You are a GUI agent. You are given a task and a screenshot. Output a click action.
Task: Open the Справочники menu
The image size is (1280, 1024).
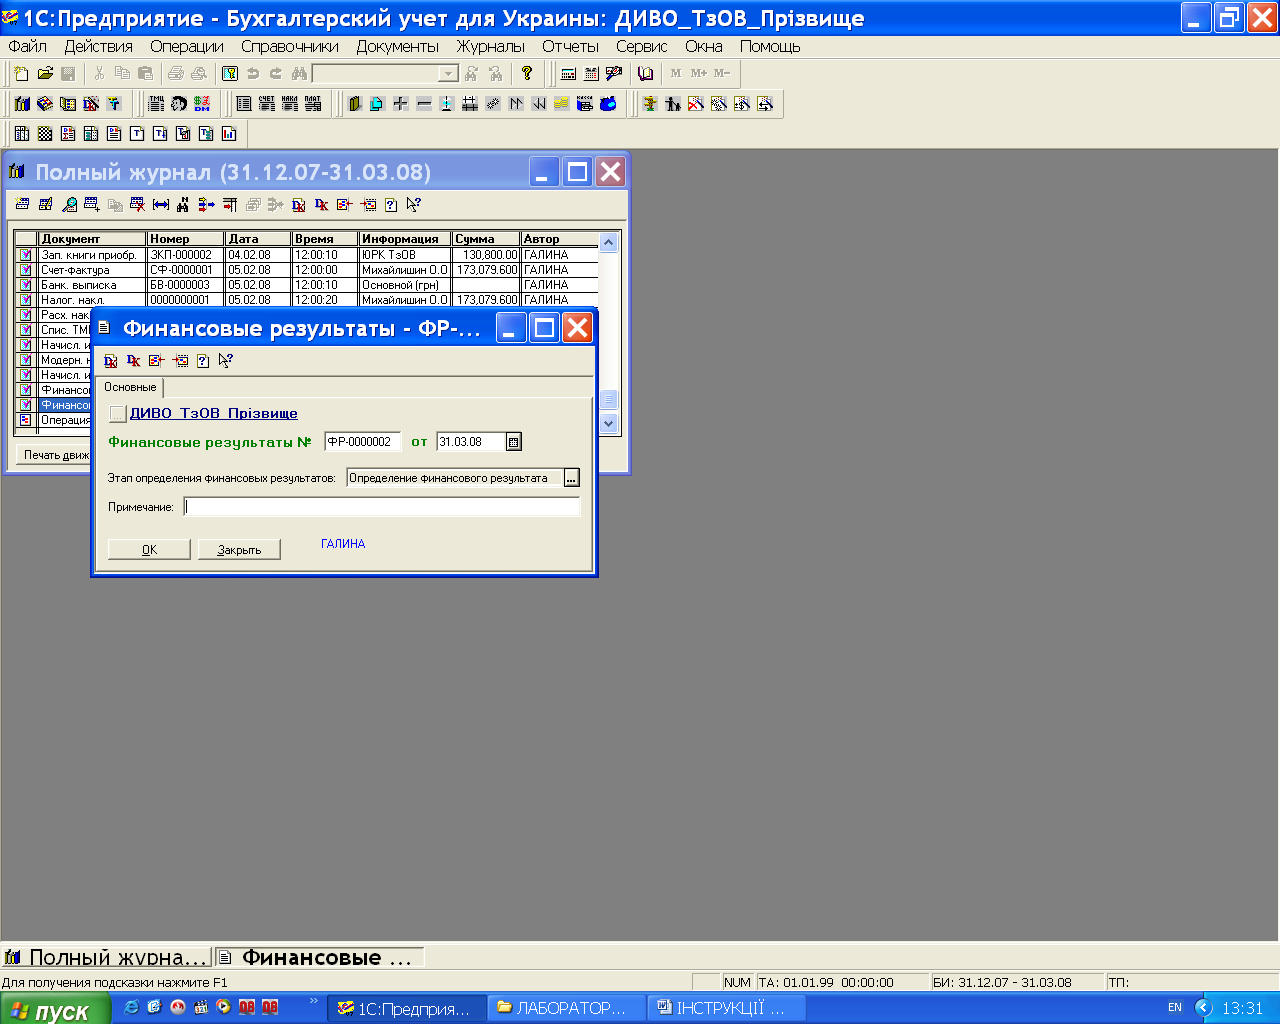[x=290, y=46]
